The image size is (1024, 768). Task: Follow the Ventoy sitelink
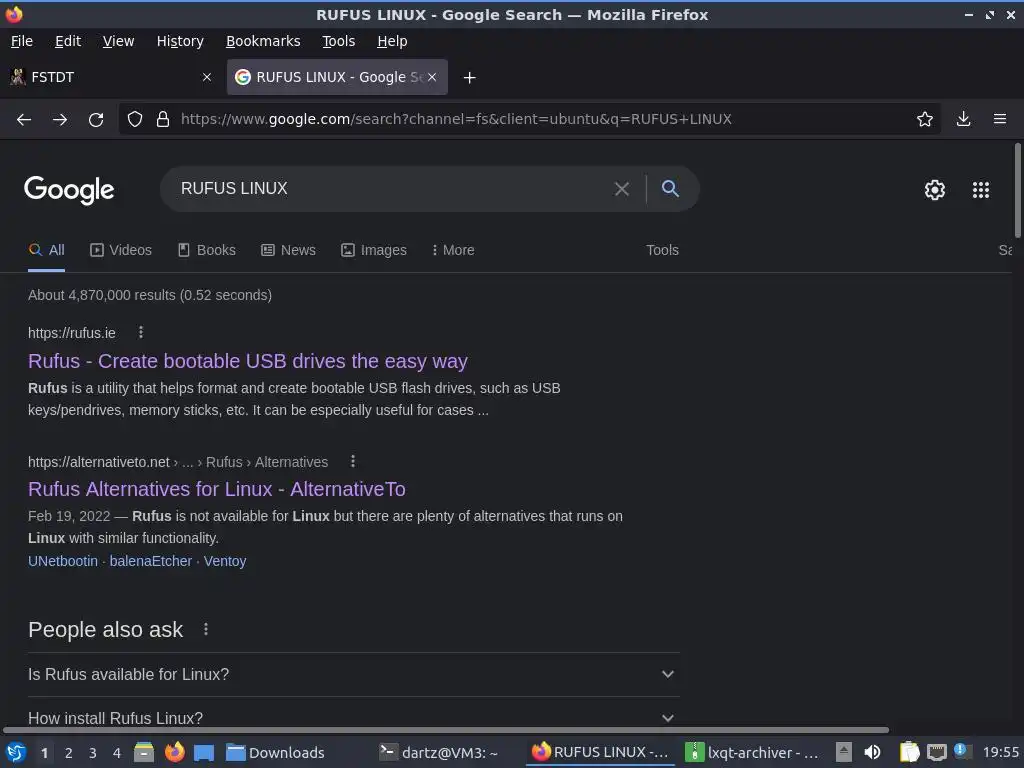click(225, 561)
